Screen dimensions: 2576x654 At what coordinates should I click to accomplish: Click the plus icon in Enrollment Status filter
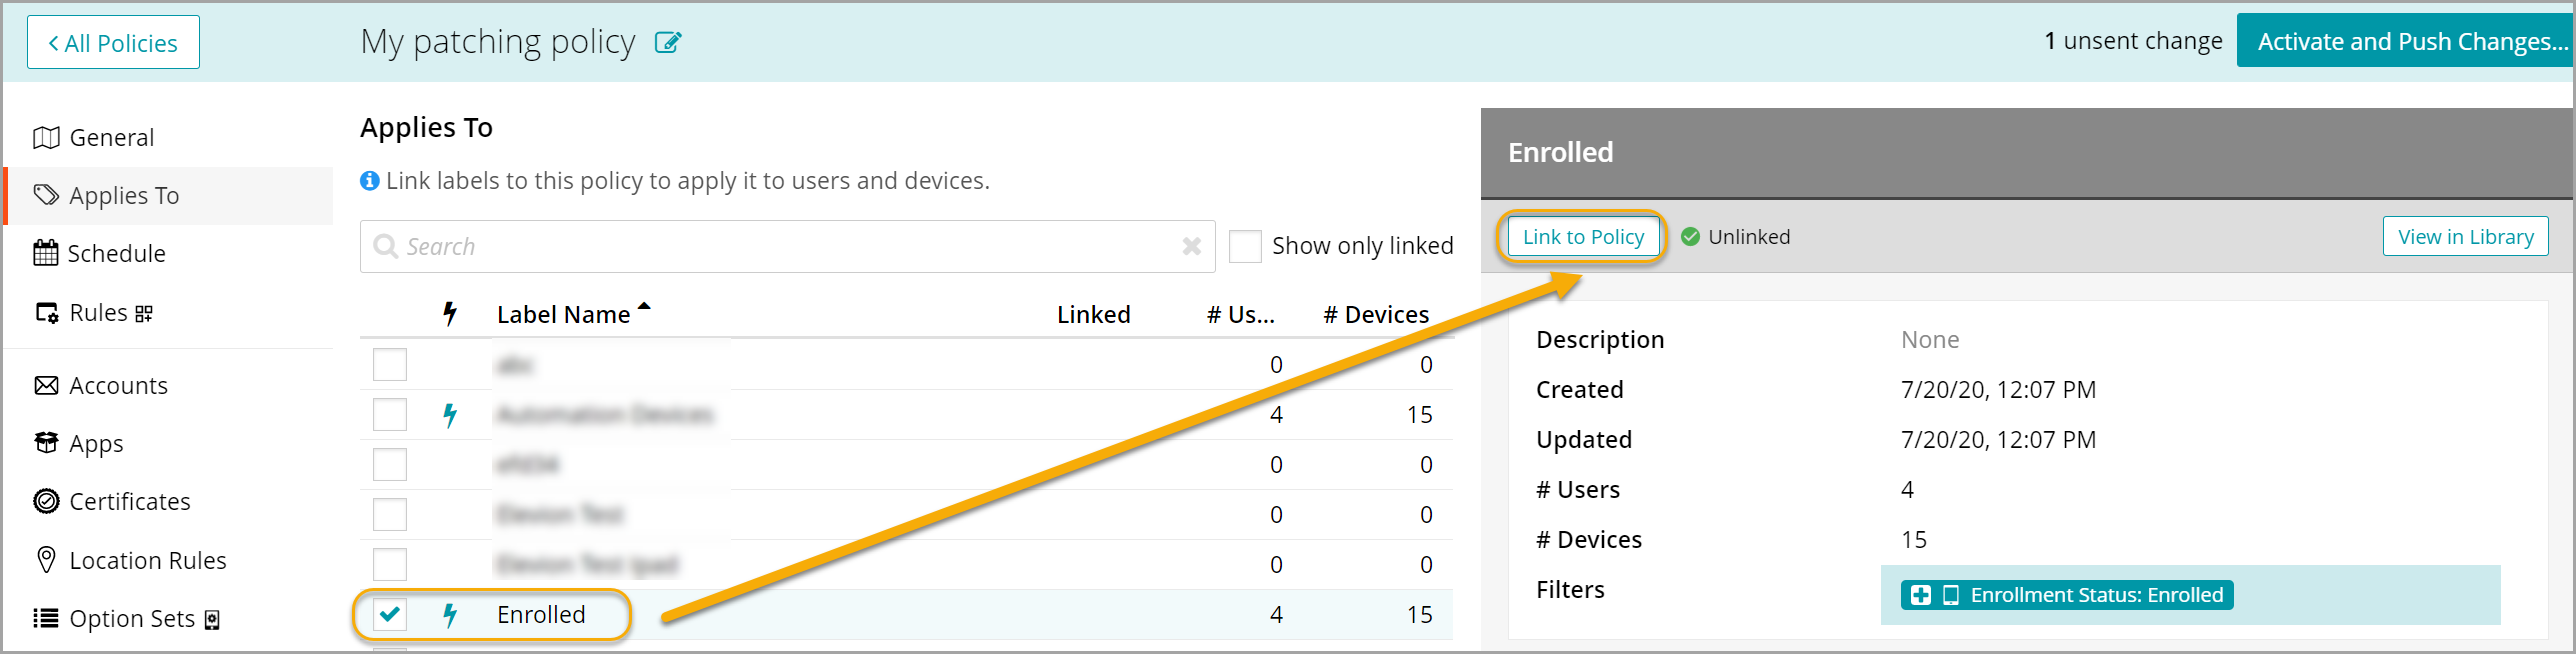(x=1920, y=595)
